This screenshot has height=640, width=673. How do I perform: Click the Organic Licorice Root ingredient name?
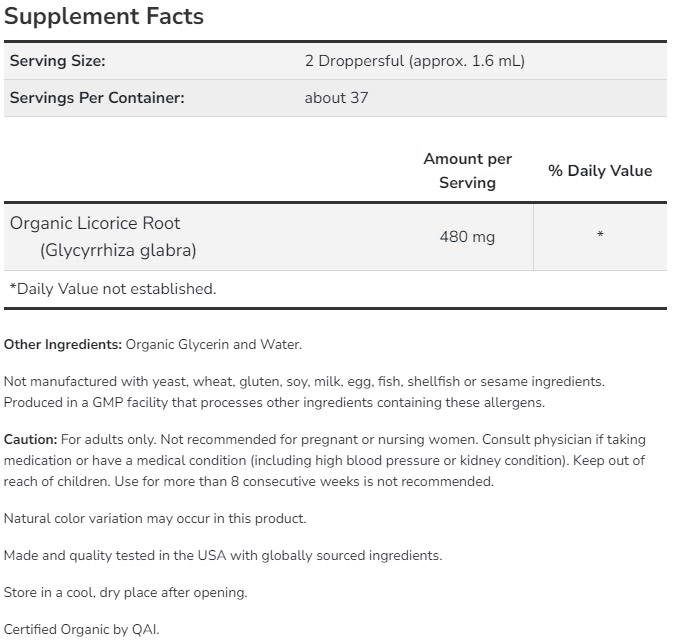point(95,223)
